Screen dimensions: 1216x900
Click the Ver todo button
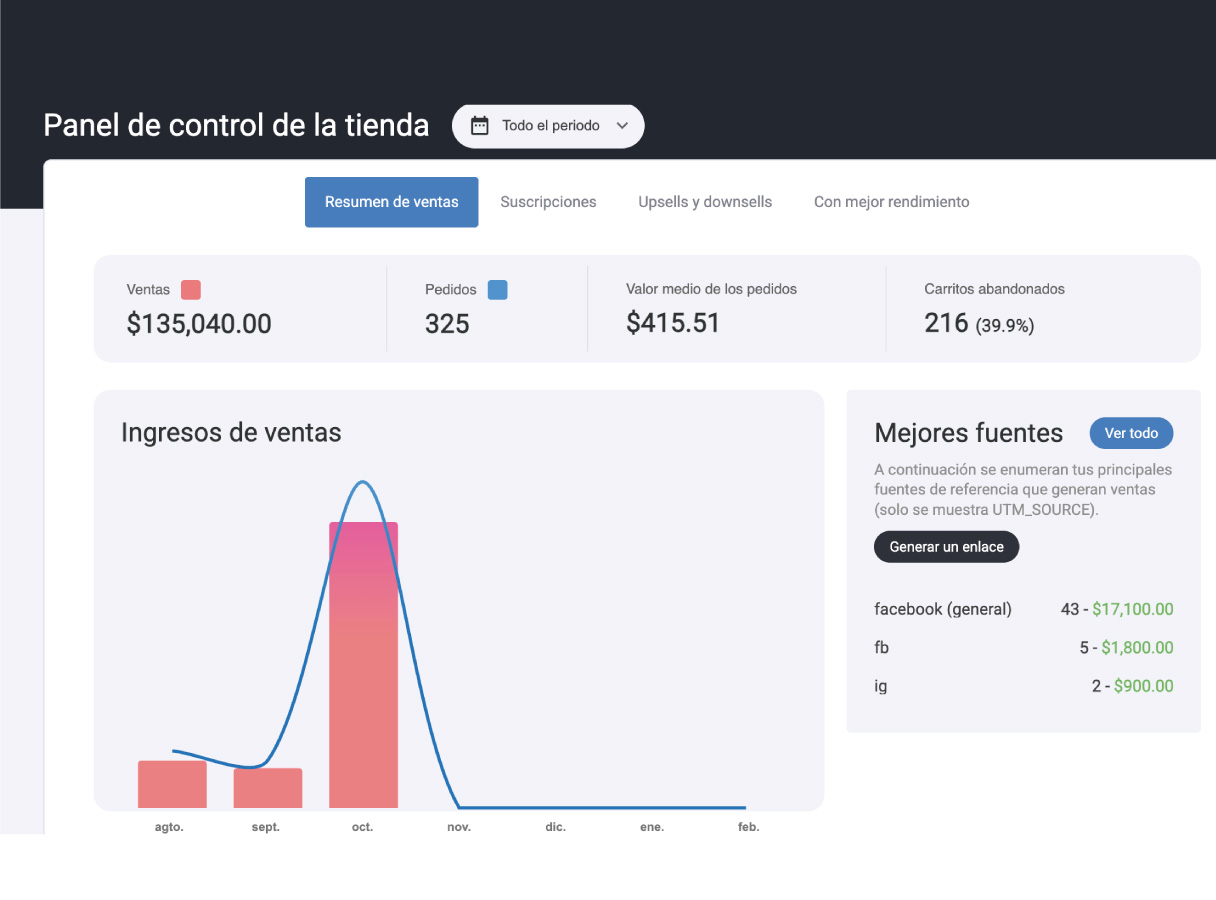1131,433
